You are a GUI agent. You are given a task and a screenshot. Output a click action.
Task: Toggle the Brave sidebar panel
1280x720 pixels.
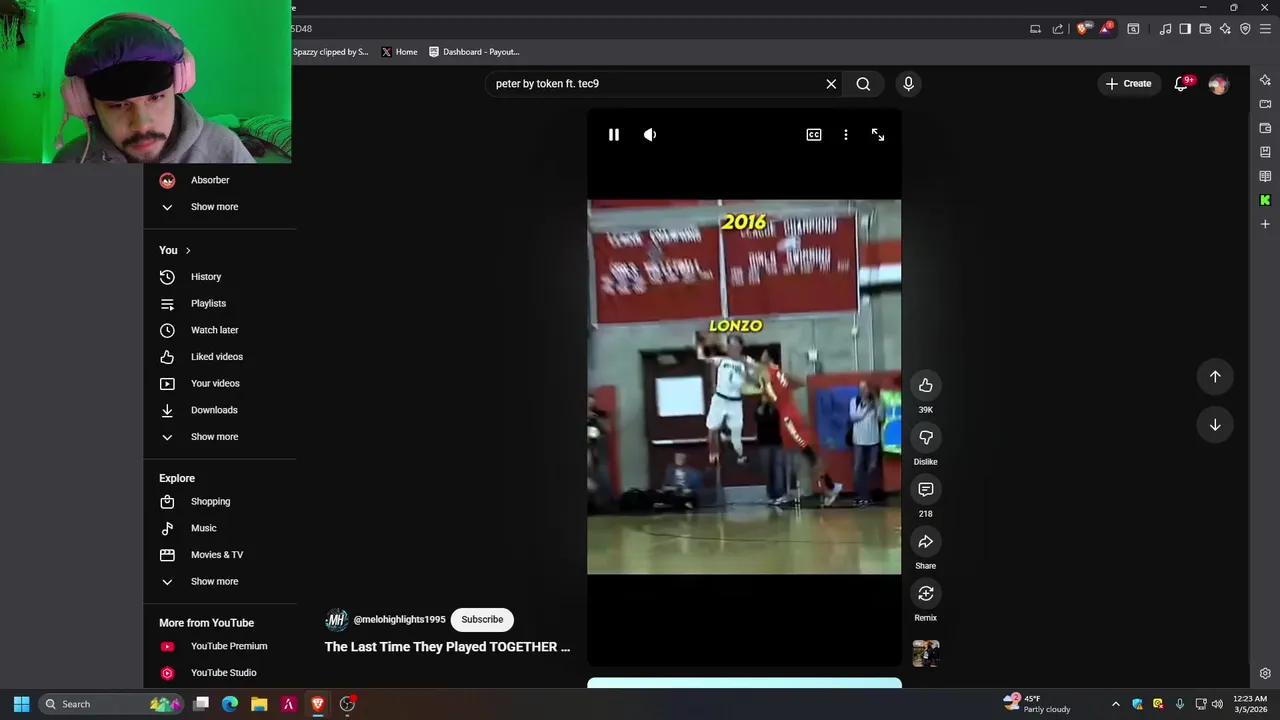1185,29
